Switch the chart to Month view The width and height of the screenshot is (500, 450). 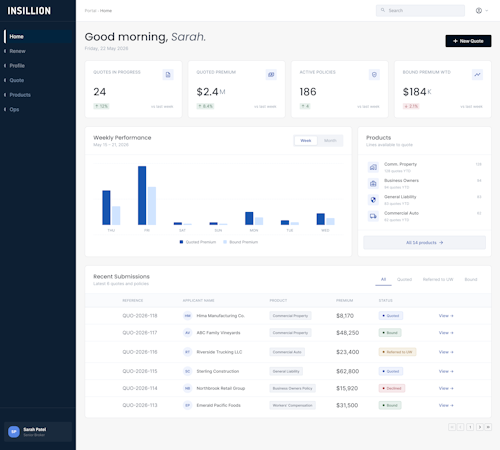(330, 141)
